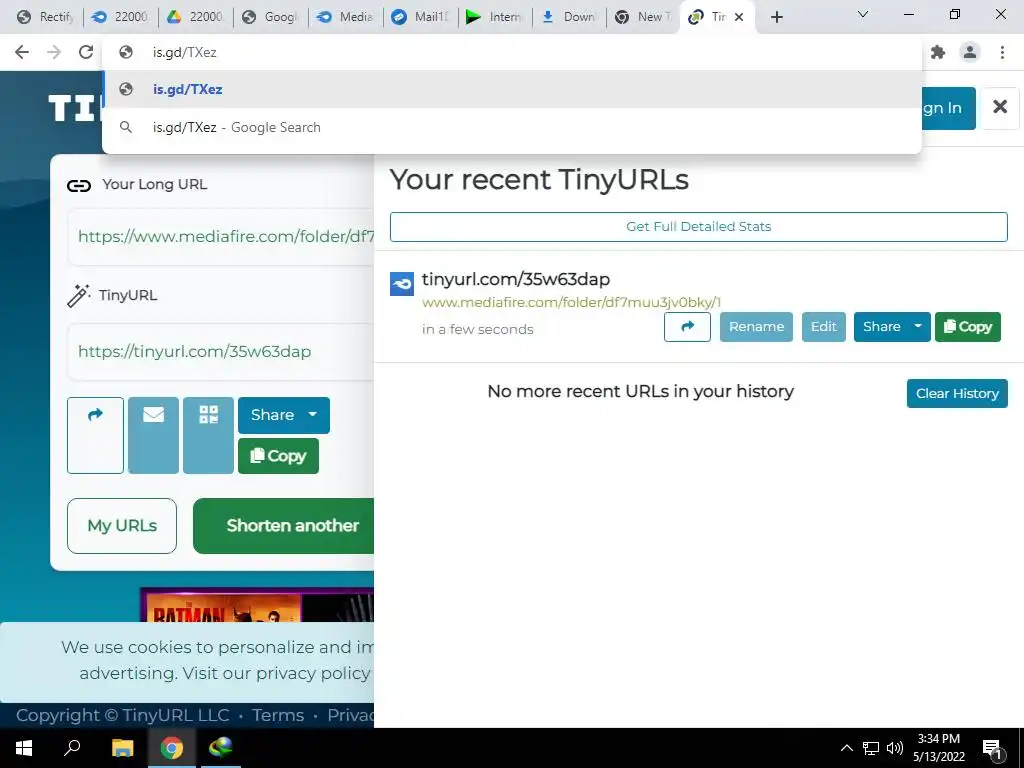The height and width of the screenshot is (768, 1024).
Task: Open My URLs
Action: [x=122, y=526]
